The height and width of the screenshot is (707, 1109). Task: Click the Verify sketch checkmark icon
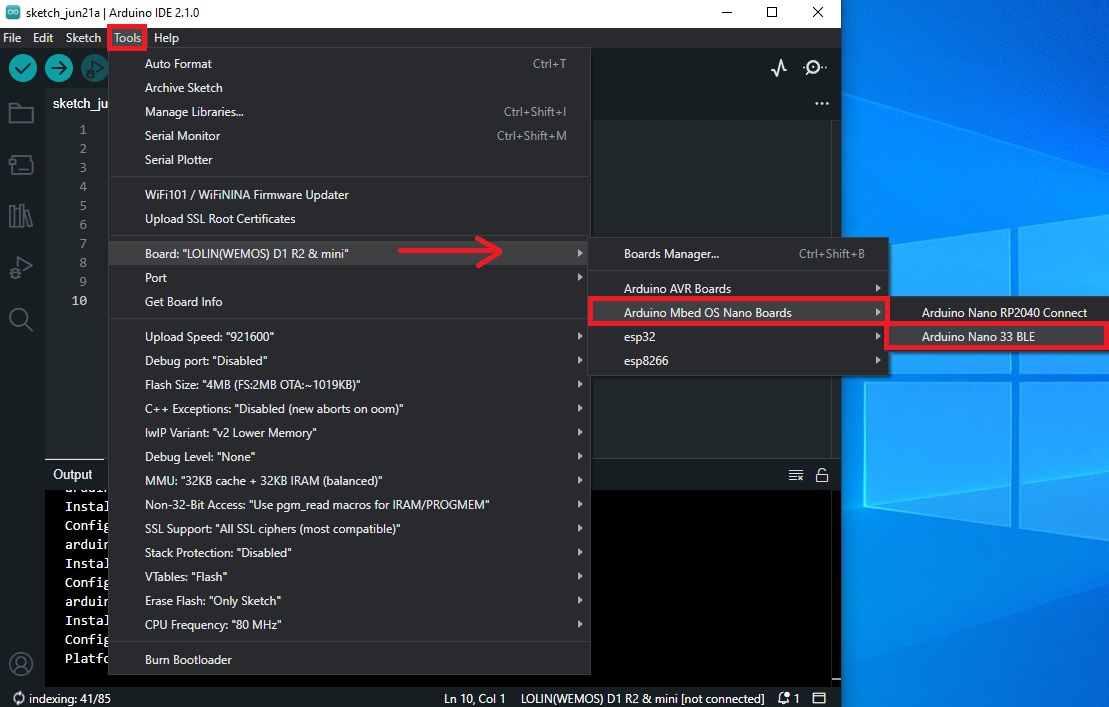(x=23, y=68)
